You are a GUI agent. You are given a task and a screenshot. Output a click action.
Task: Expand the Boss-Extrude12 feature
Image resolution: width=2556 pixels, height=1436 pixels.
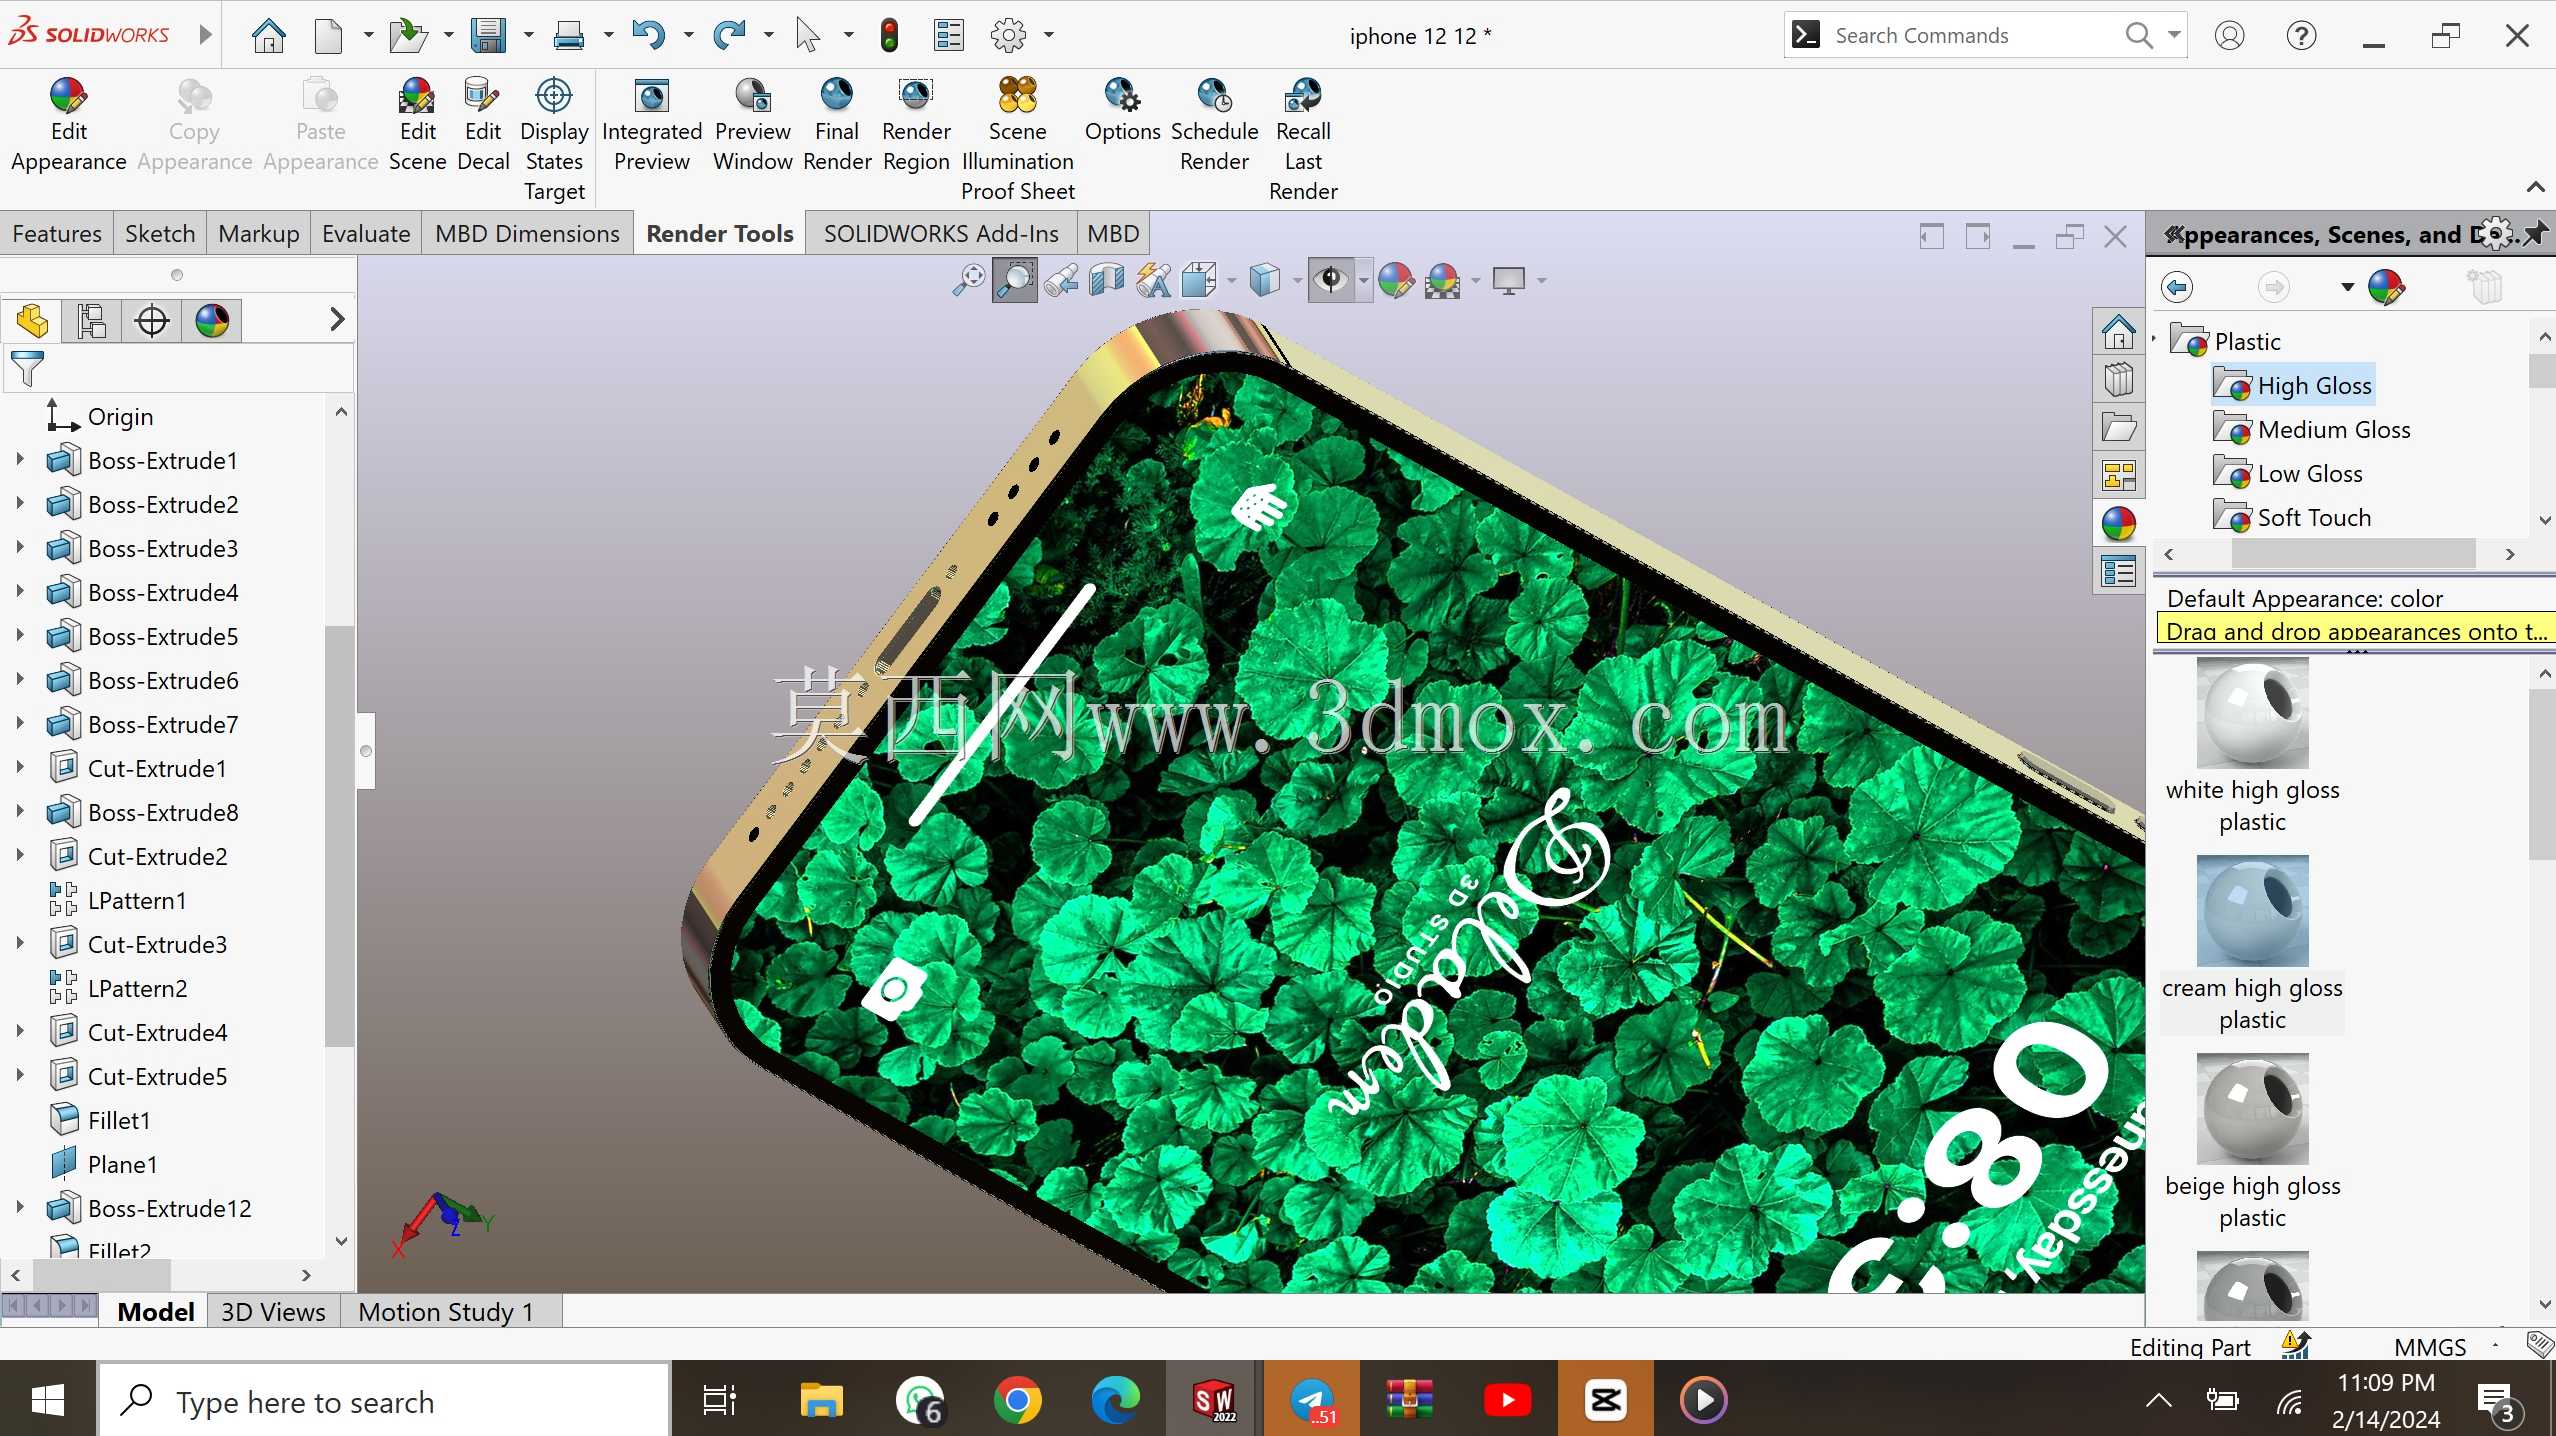(19, 1208)
